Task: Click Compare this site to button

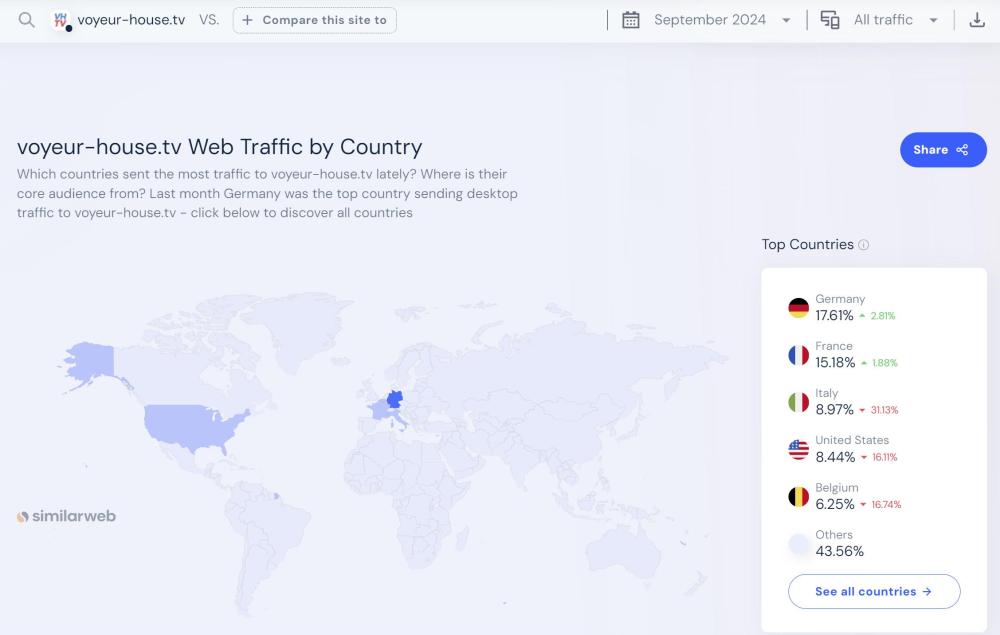Action: pos(315,20)
